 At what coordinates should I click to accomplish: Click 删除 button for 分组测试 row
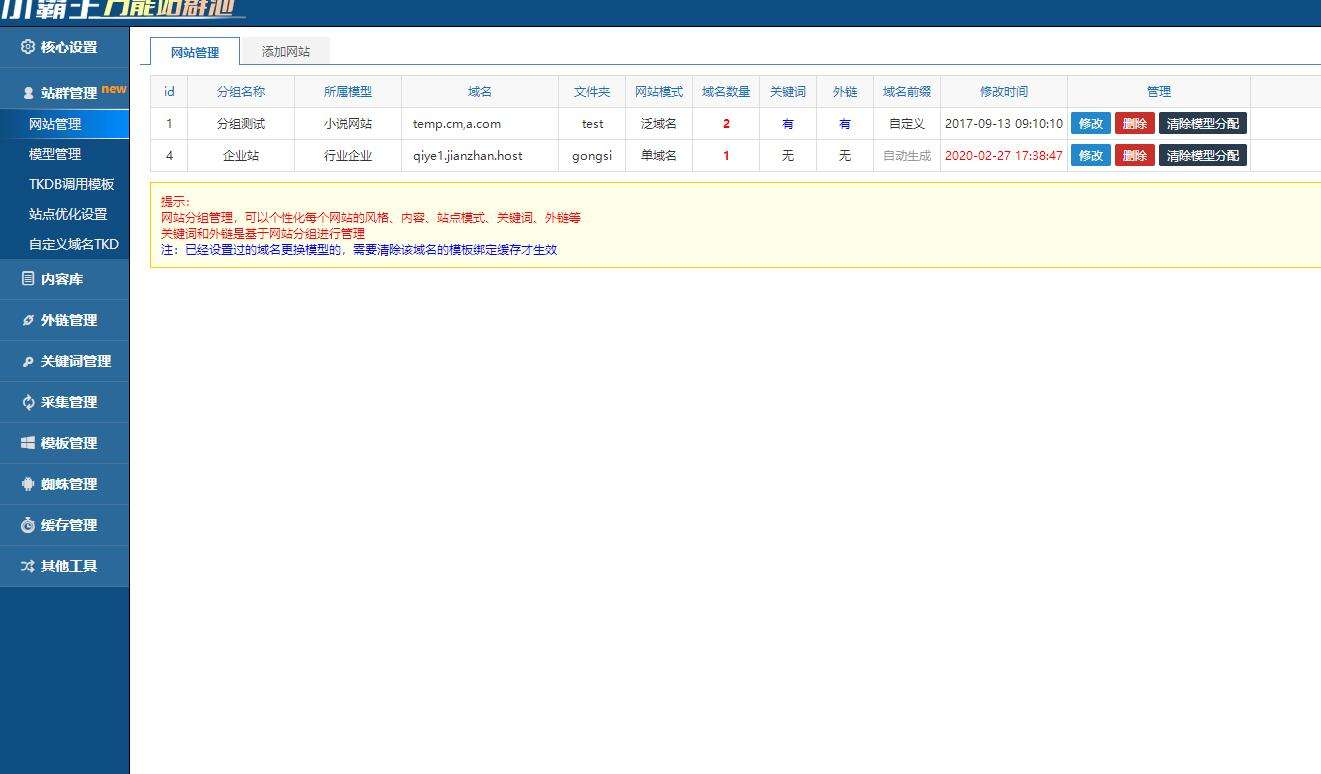tap(1135, 124)
